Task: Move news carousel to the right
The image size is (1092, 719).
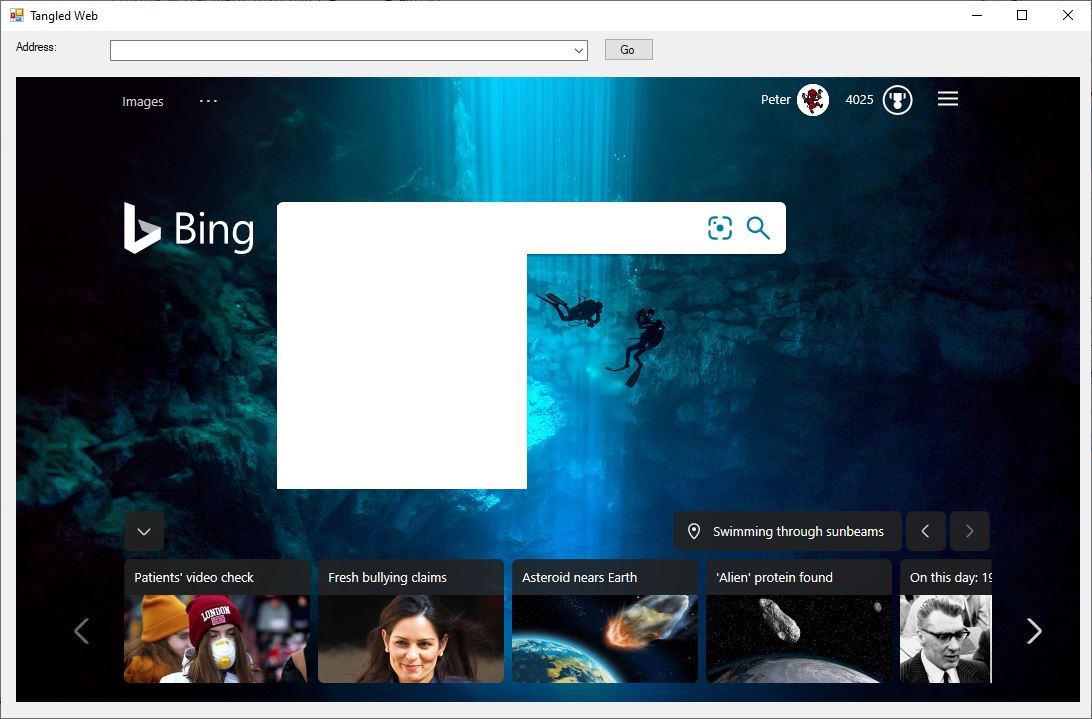Action: pyautogui.click(x=1034, y=631)
